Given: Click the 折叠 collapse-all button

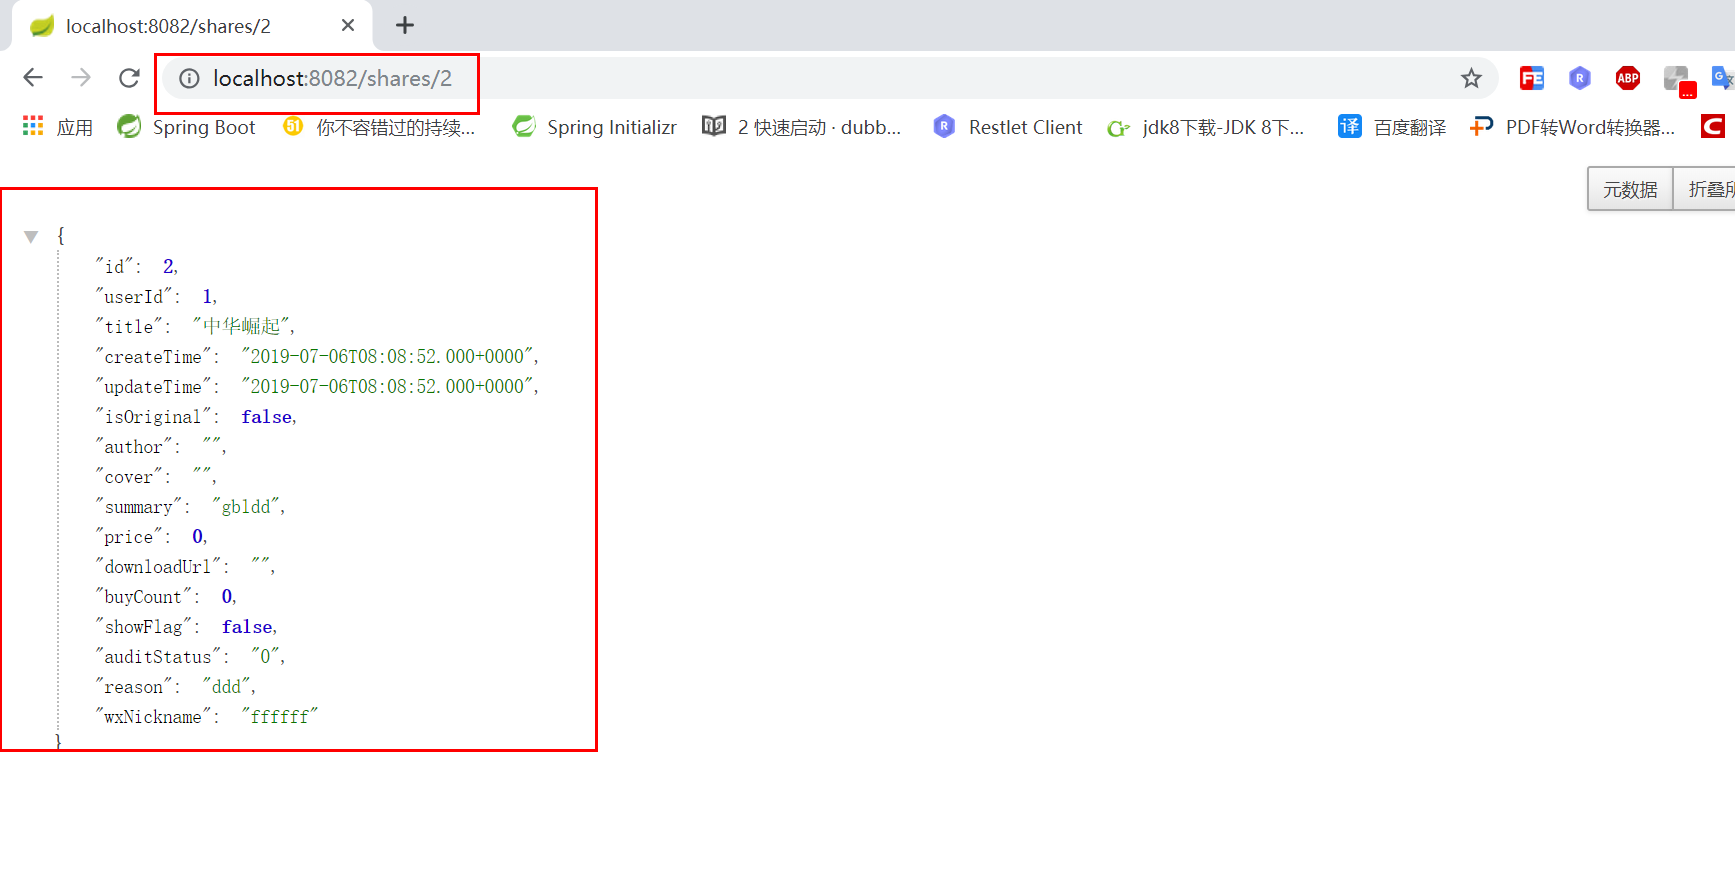Looking at the screenshot, I should click(1706, 189).
